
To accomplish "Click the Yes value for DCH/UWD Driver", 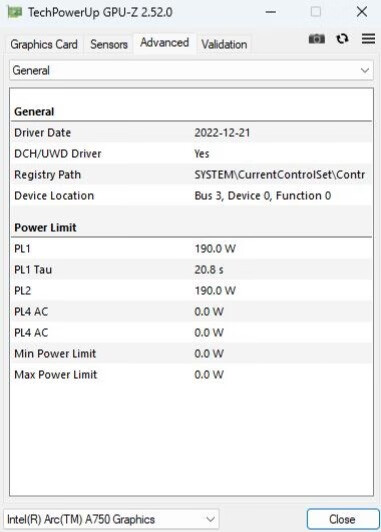I will coord(202,154).
